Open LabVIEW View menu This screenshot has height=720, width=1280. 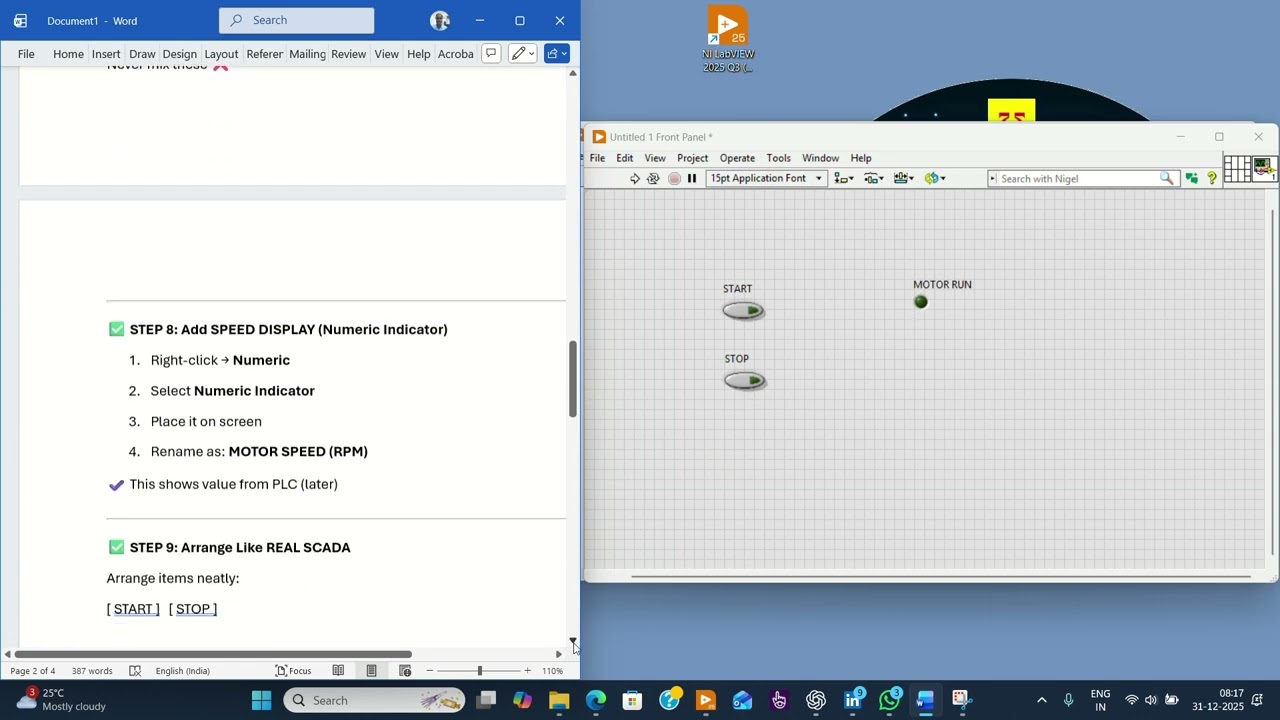pos(655,158)
